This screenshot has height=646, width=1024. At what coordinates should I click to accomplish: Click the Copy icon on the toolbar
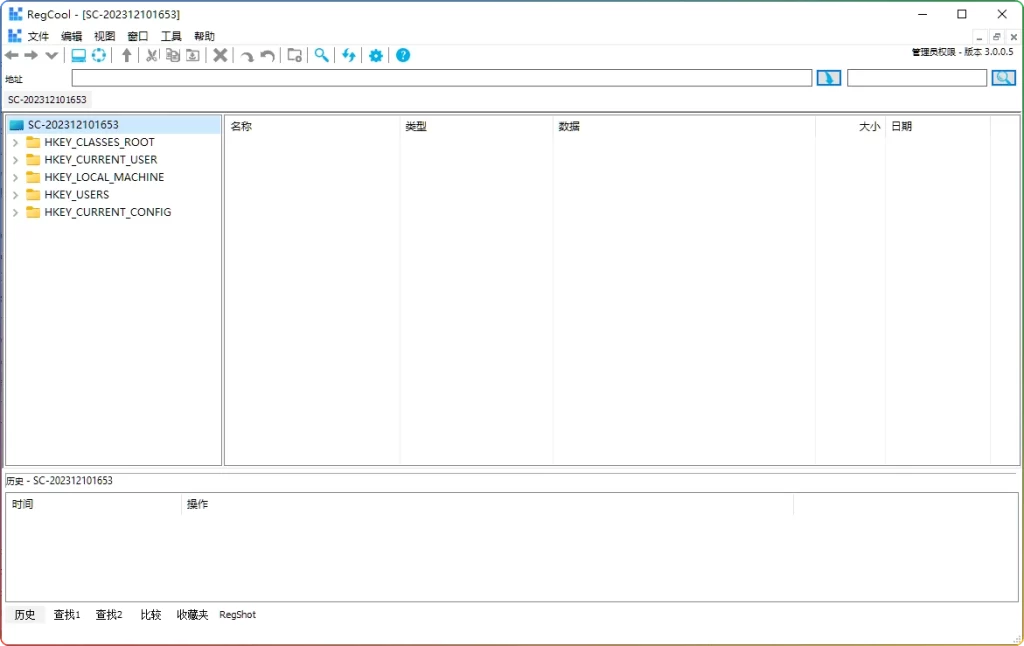[172, 55]
